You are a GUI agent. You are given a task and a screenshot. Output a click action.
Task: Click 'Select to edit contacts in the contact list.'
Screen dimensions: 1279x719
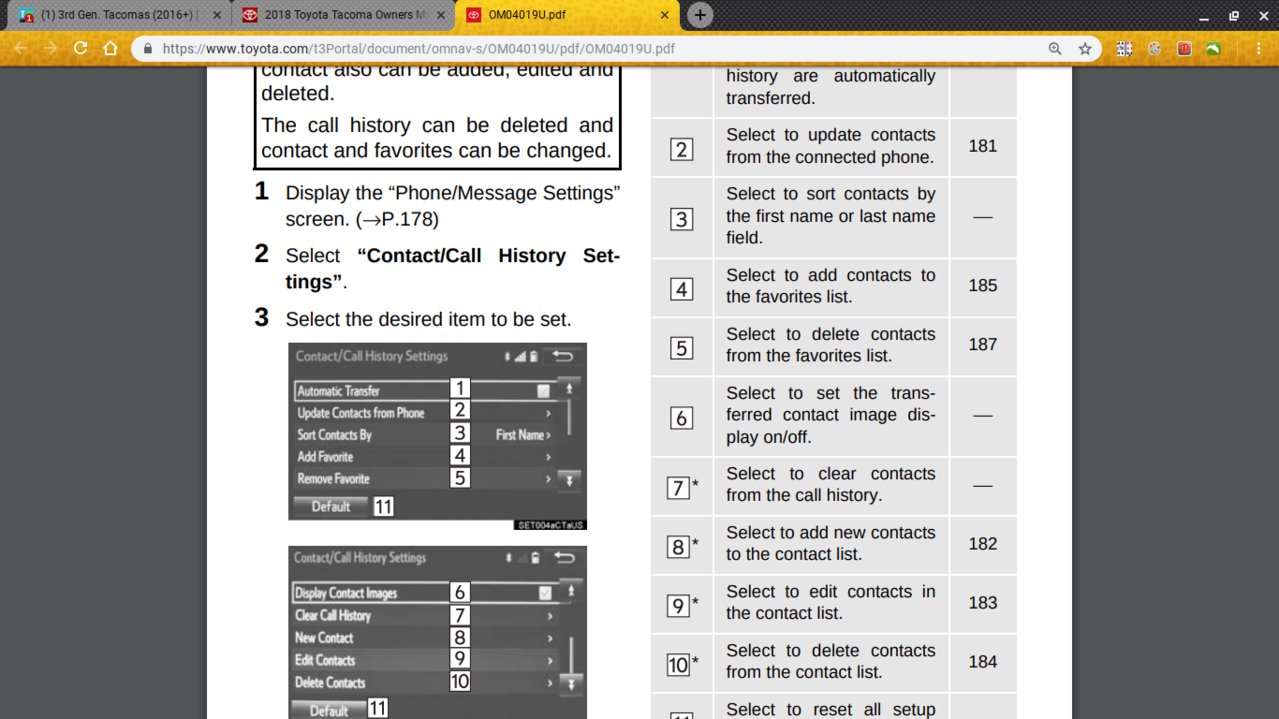tap(831, 602)
